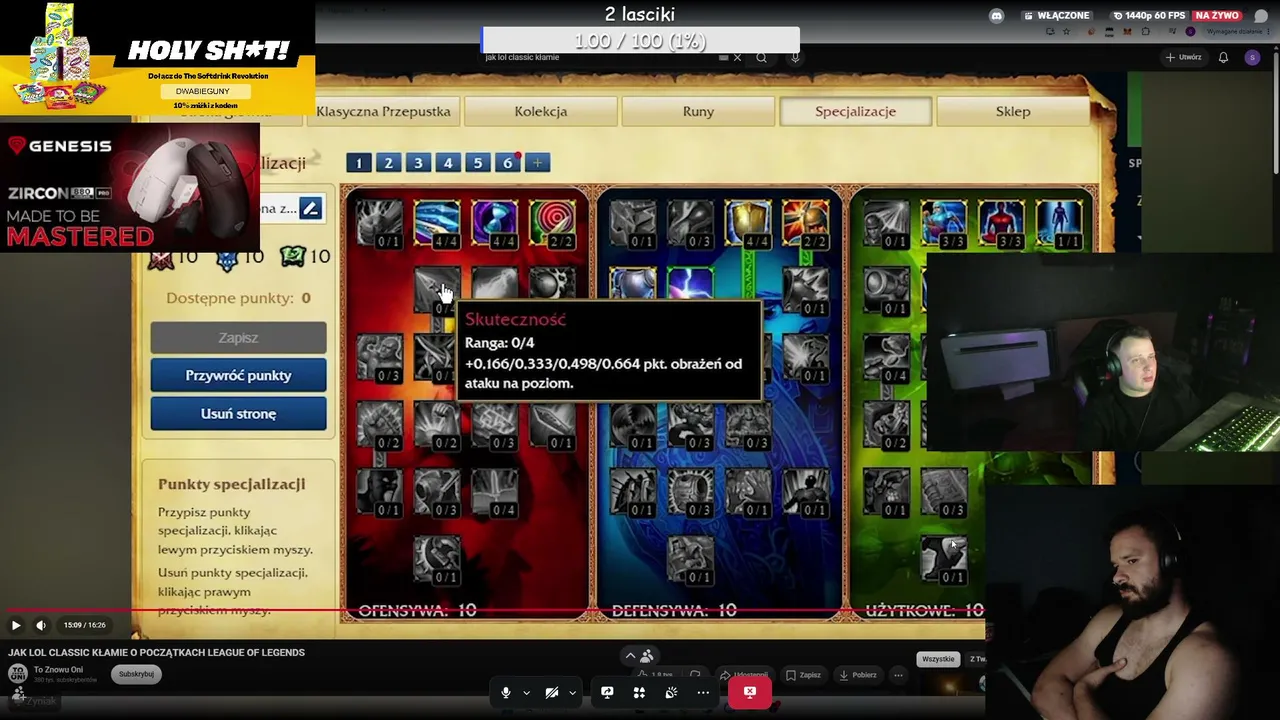The height and width of the screenshot is (720, 1280).
Task: Select mastery page 1
Action: click(x=359, y=163)
